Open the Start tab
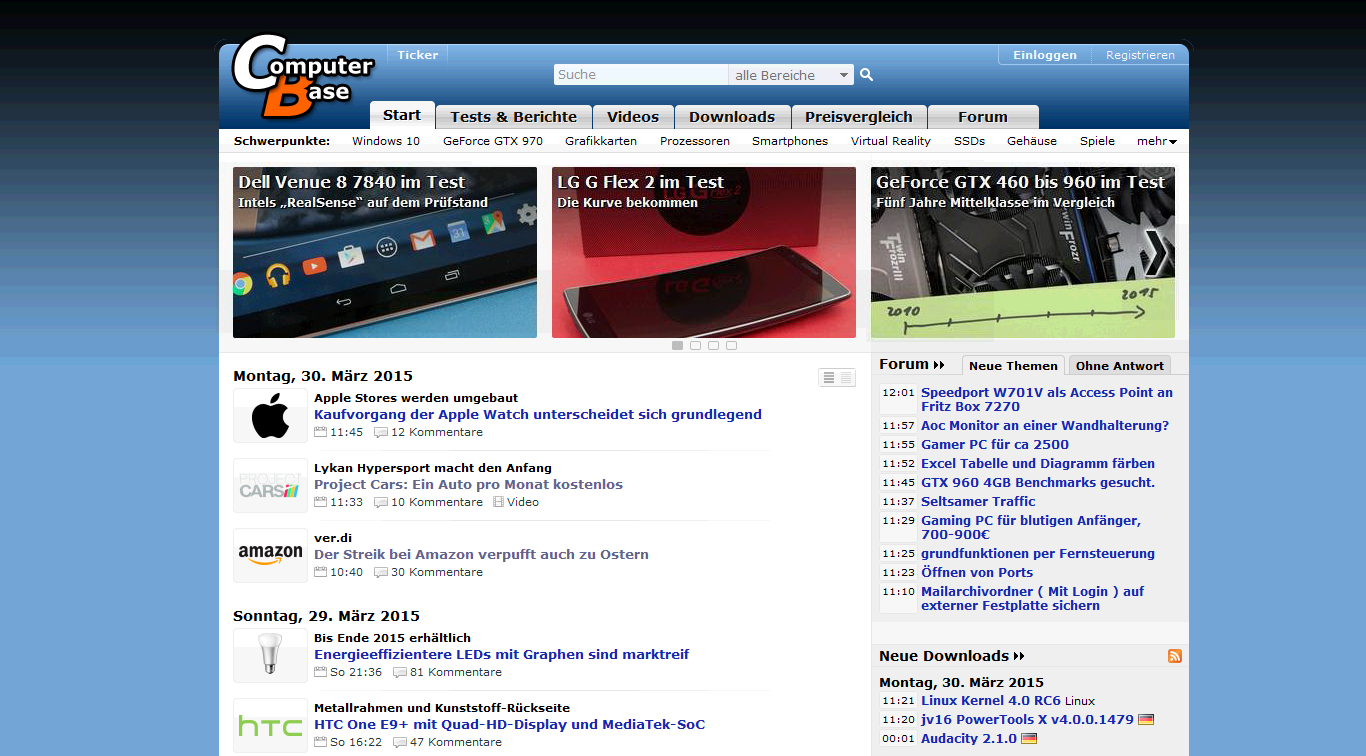 [402, 115]
